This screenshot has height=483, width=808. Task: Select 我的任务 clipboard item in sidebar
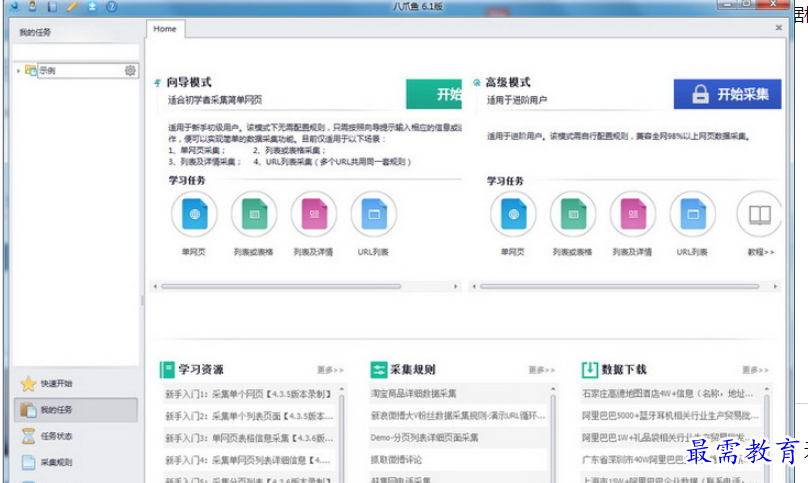[76, 410]
